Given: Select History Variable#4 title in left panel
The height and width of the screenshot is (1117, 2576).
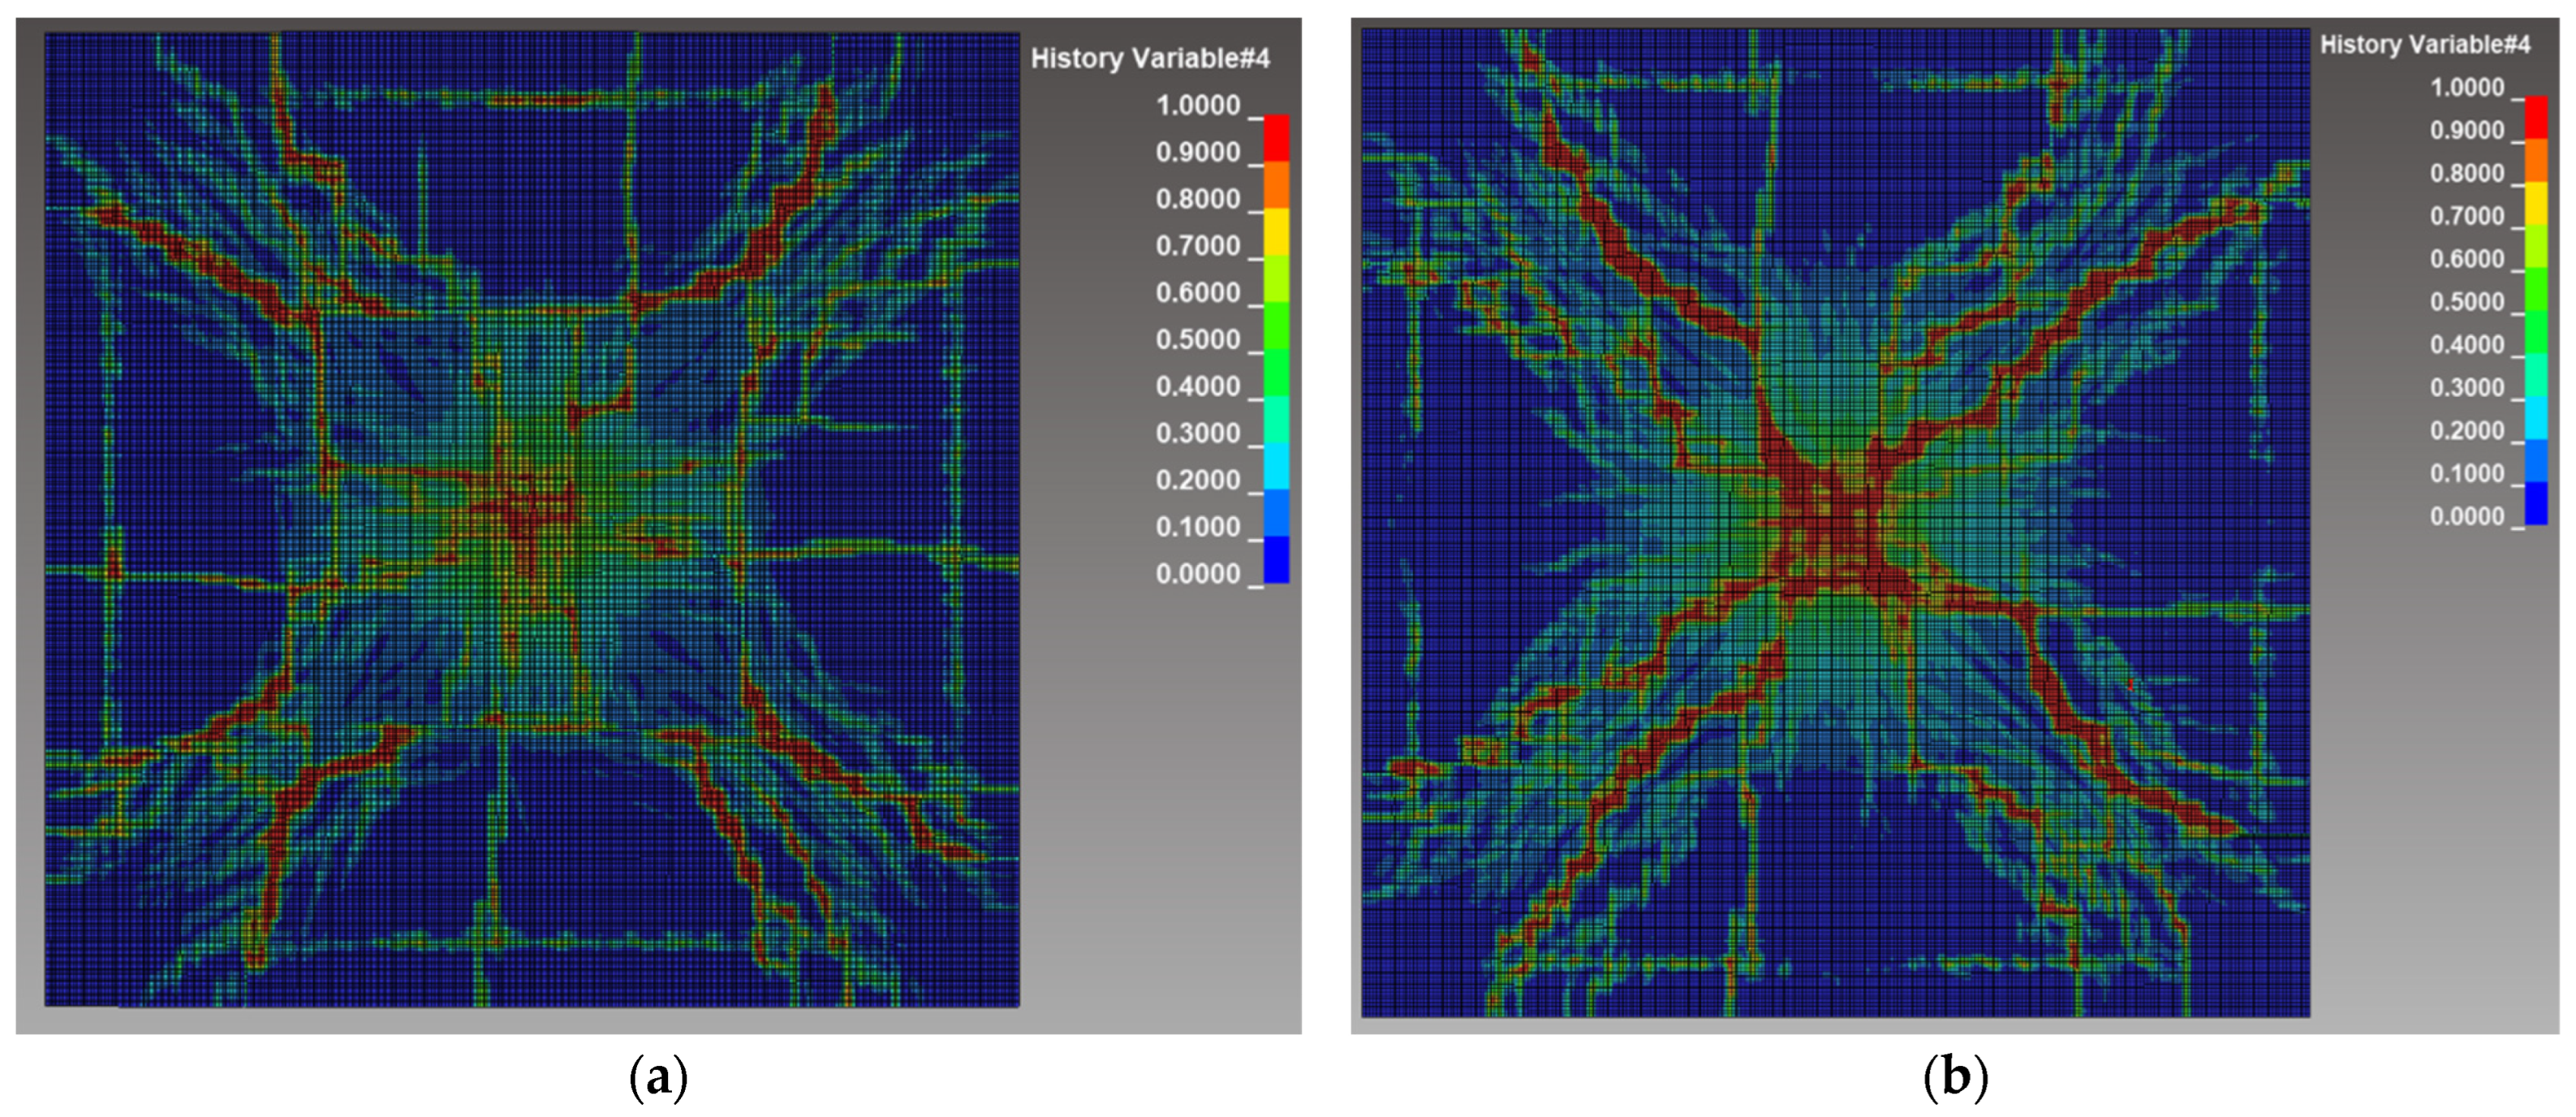Looking at the screenshot, I should click(1150, 59).
